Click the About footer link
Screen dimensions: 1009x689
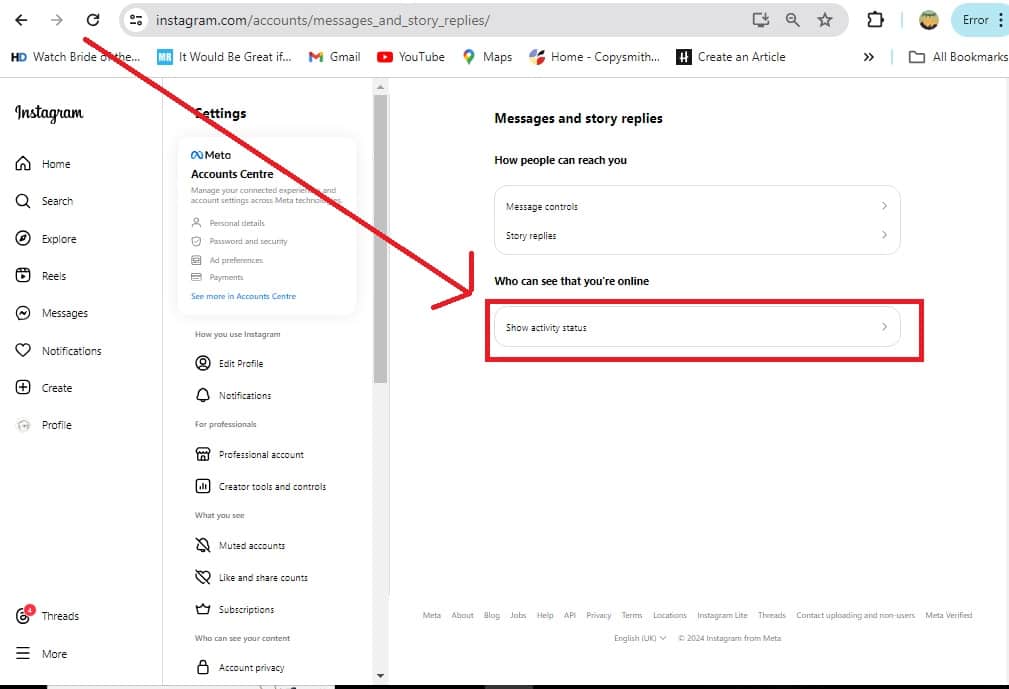click(462, 615)
